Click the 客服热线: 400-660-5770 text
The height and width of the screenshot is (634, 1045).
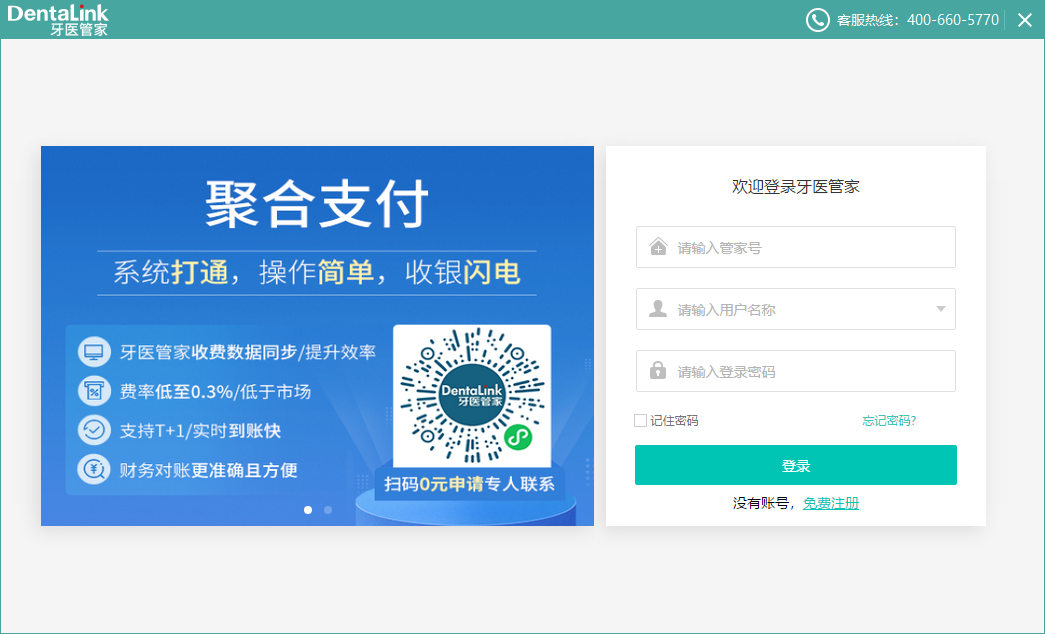coord(918,20)
